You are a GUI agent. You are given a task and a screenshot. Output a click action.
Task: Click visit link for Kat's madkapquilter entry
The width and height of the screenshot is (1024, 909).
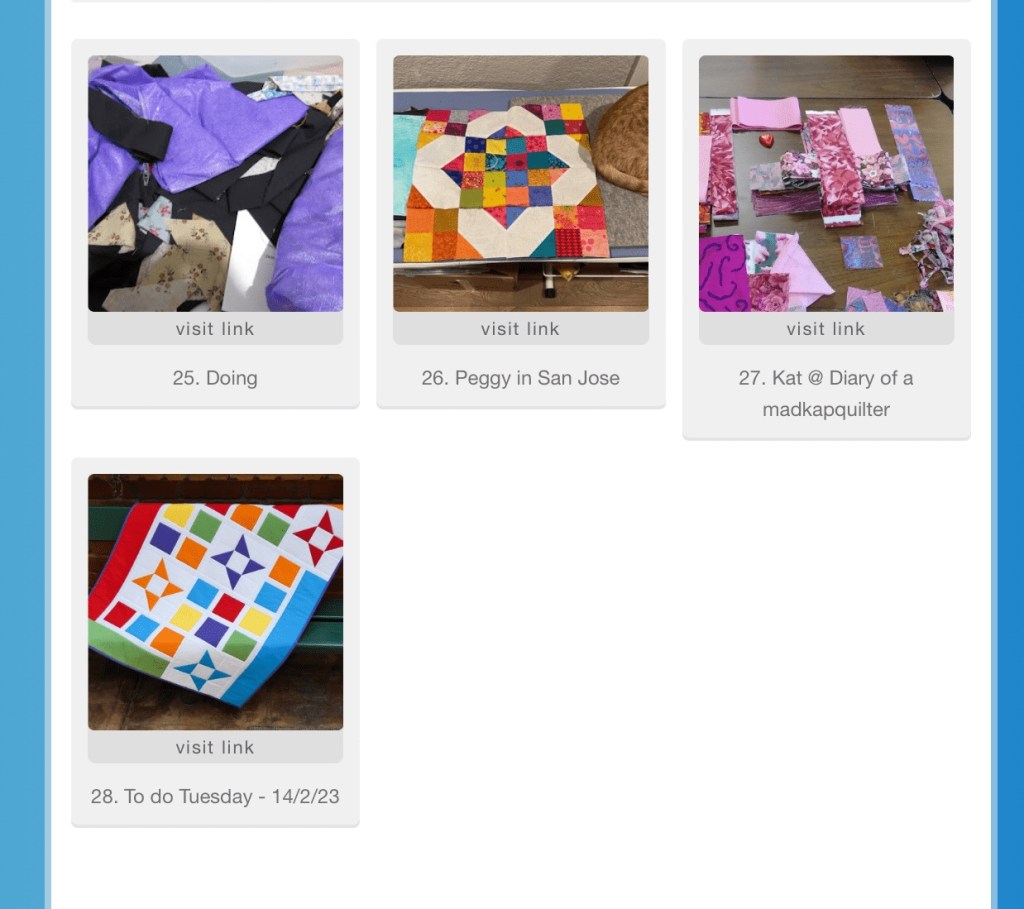826,328
